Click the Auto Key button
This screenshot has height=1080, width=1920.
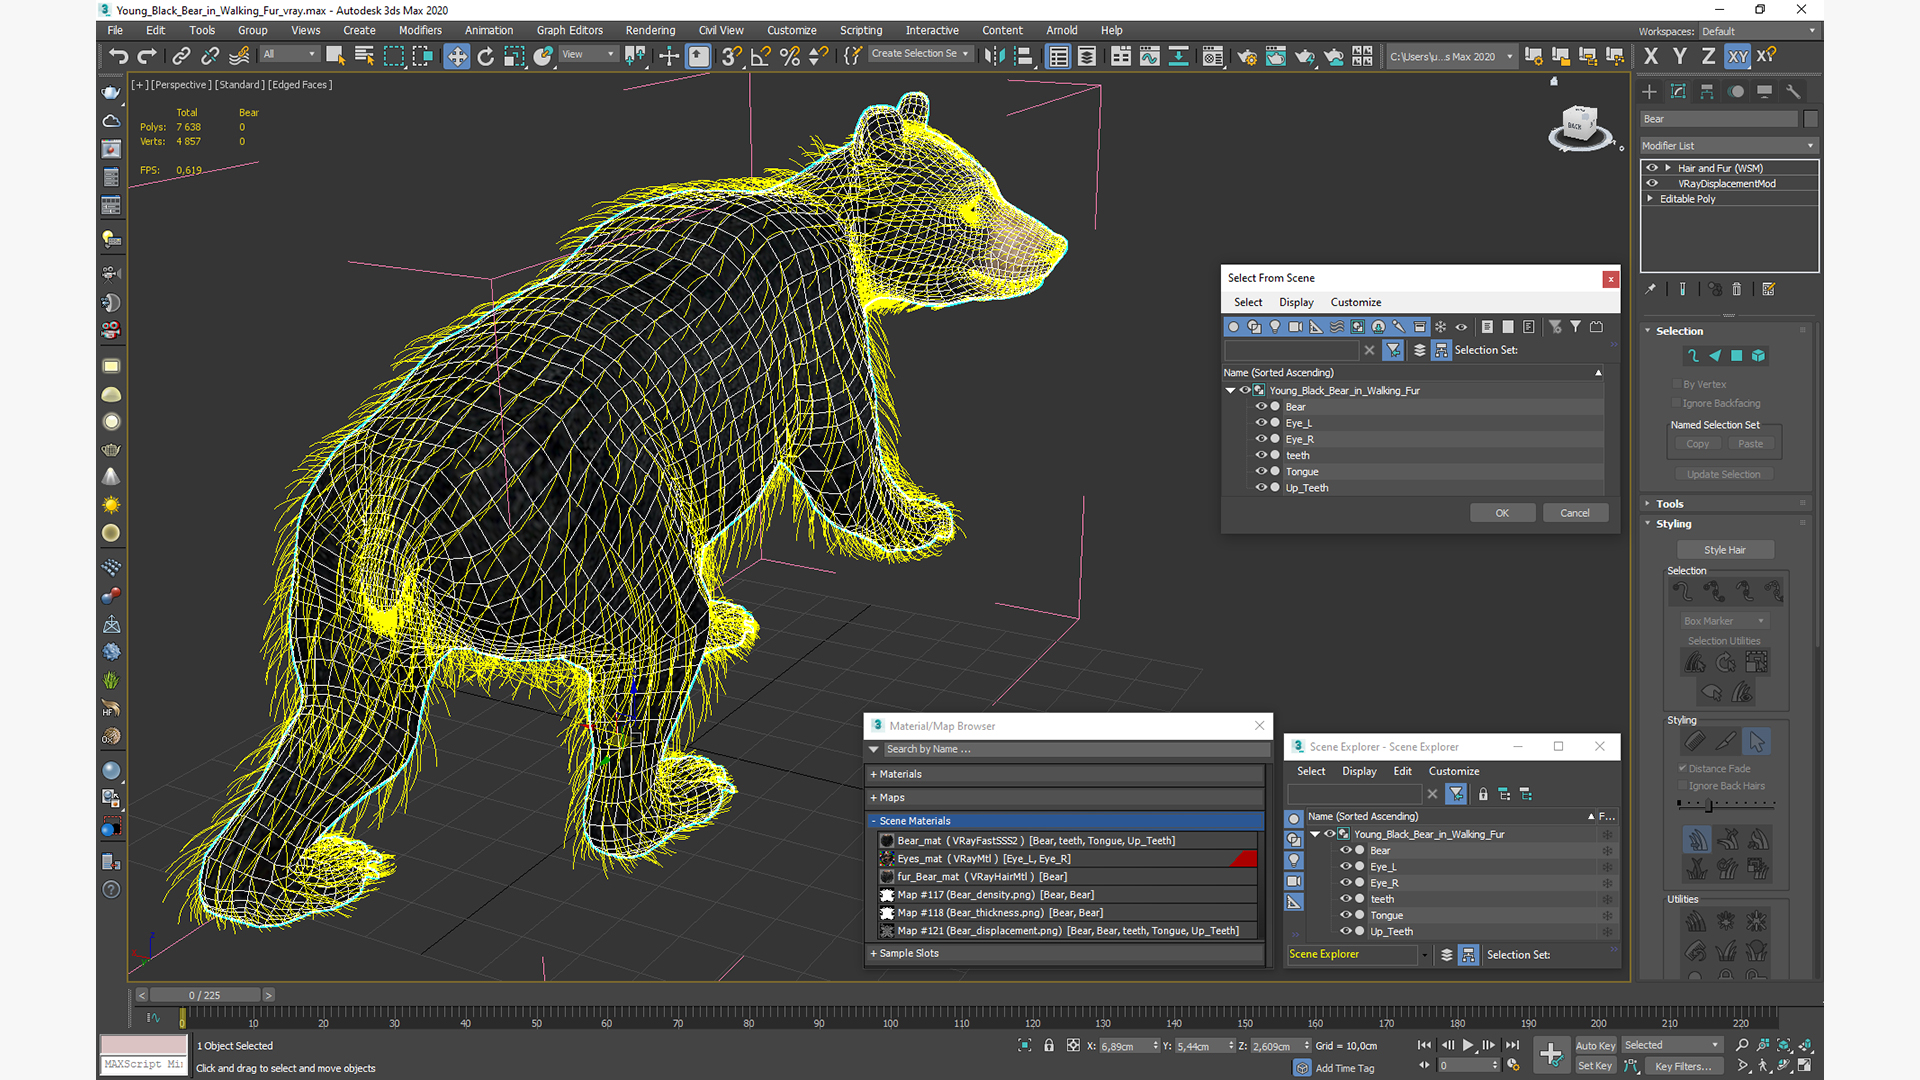point(1595,1046)
